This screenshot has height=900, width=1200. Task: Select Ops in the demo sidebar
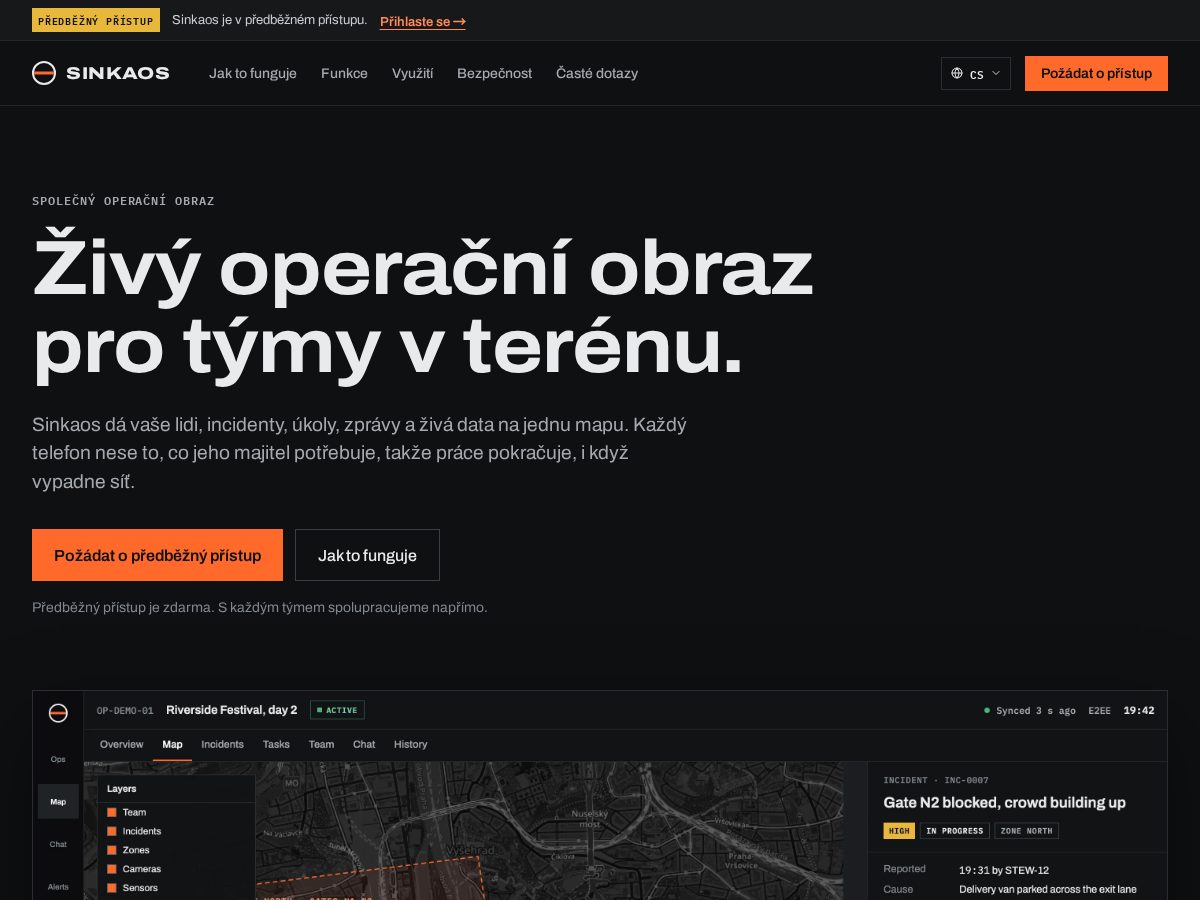point(58,759)
